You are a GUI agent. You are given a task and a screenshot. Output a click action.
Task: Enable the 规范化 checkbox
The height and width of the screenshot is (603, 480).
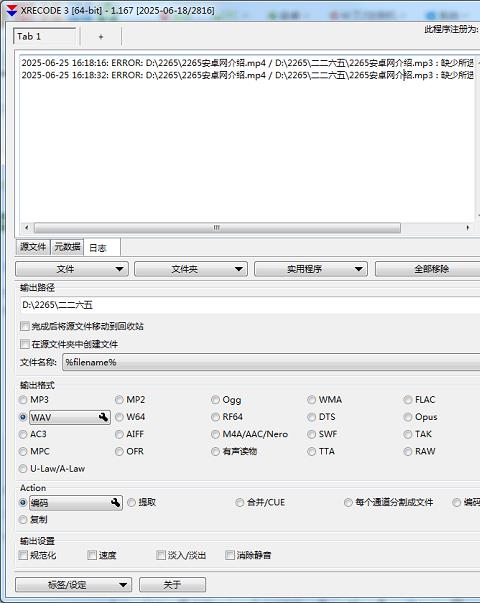coord(23,555)
